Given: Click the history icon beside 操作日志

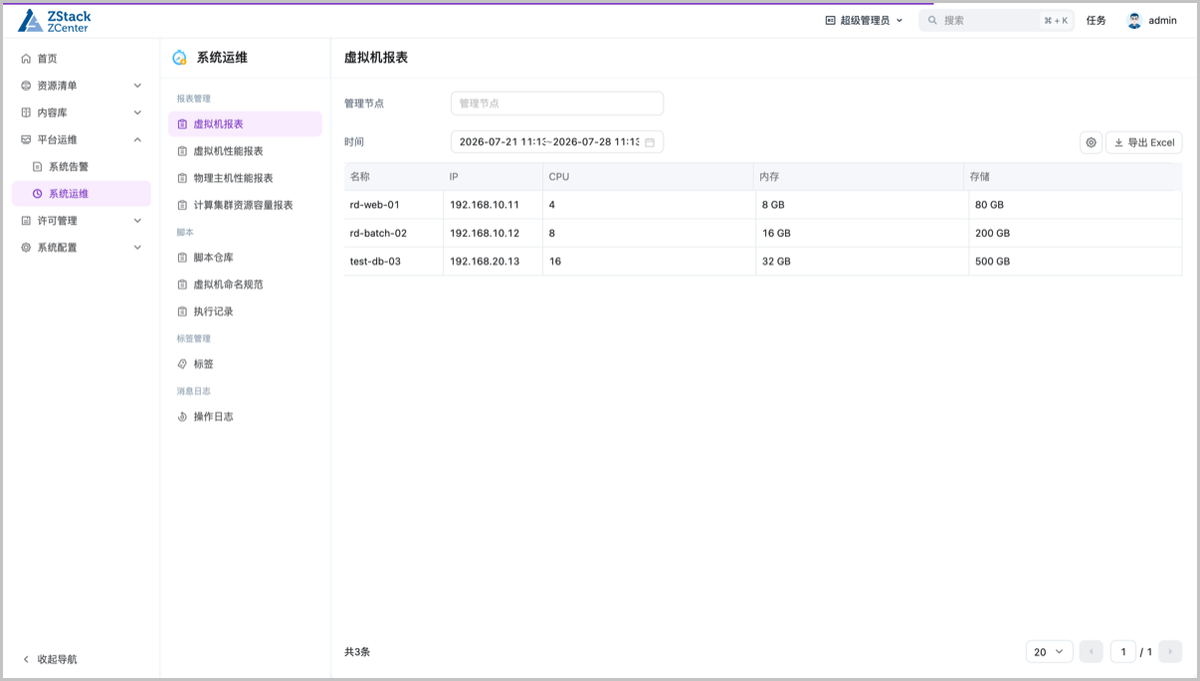Looking at the screenshot, I should 182,417.
